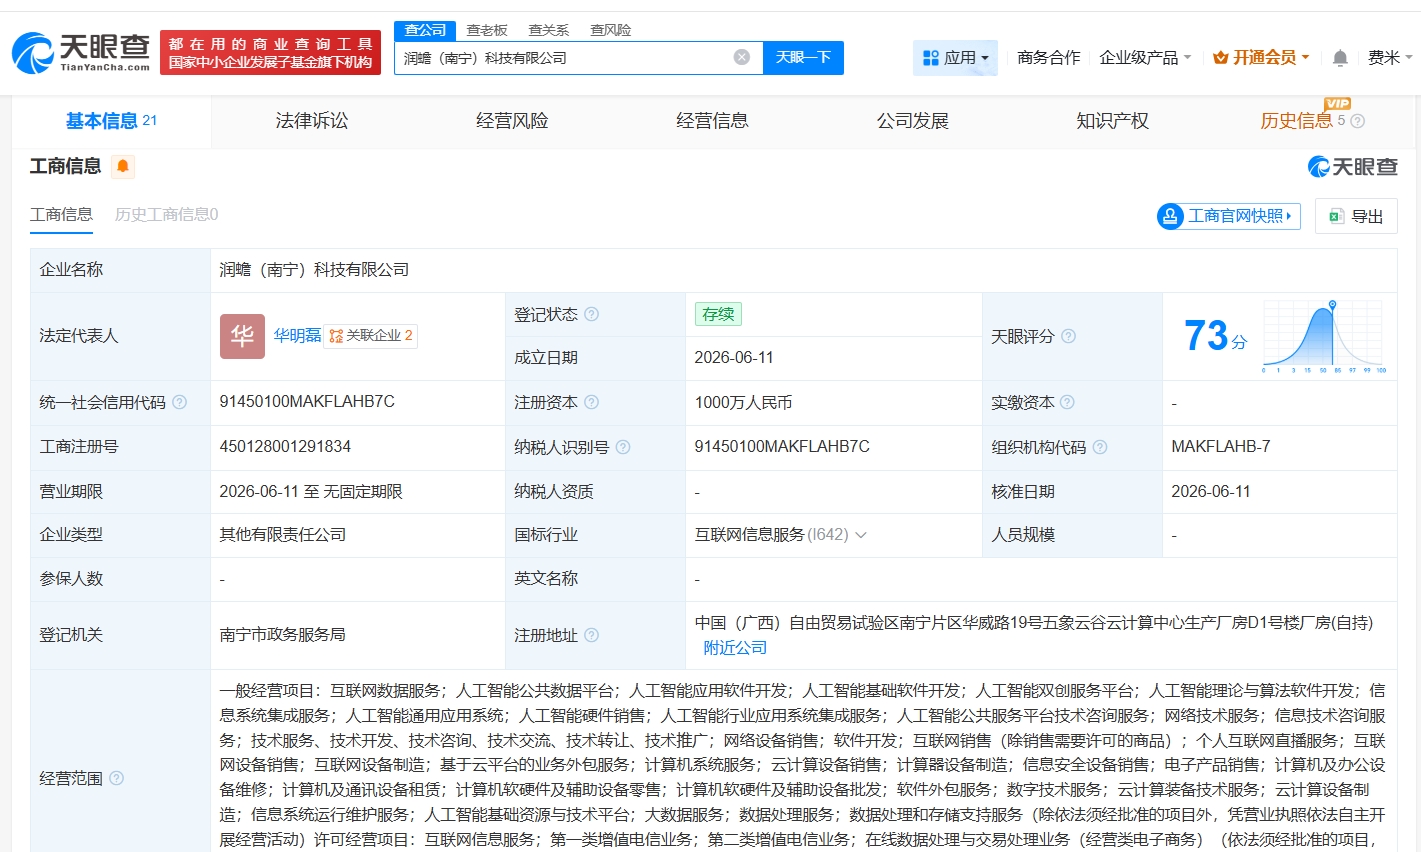Viewport: 1421px width, 852px height.
Task: Click the help icon next to 历史信息 tab
Action: [1357, 121]
